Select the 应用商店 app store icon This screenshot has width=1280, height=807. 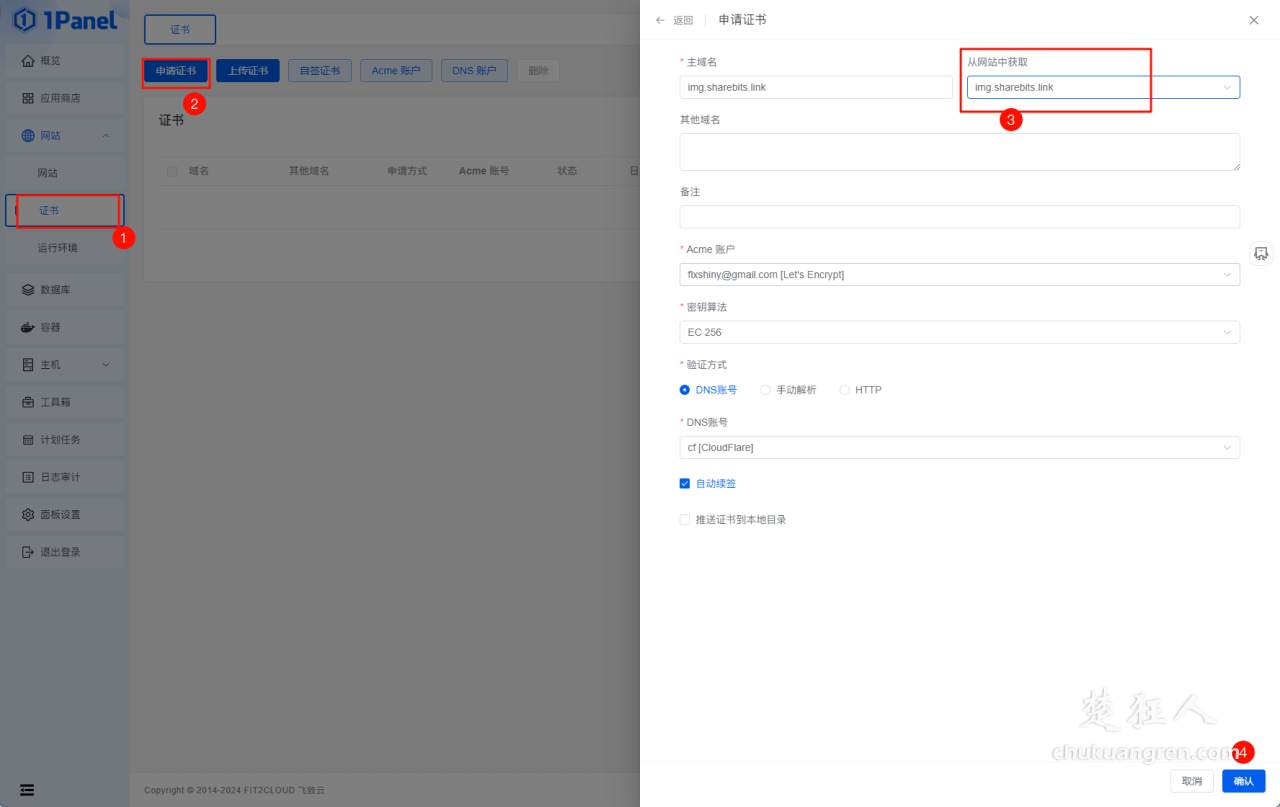[x=64, y=97]
